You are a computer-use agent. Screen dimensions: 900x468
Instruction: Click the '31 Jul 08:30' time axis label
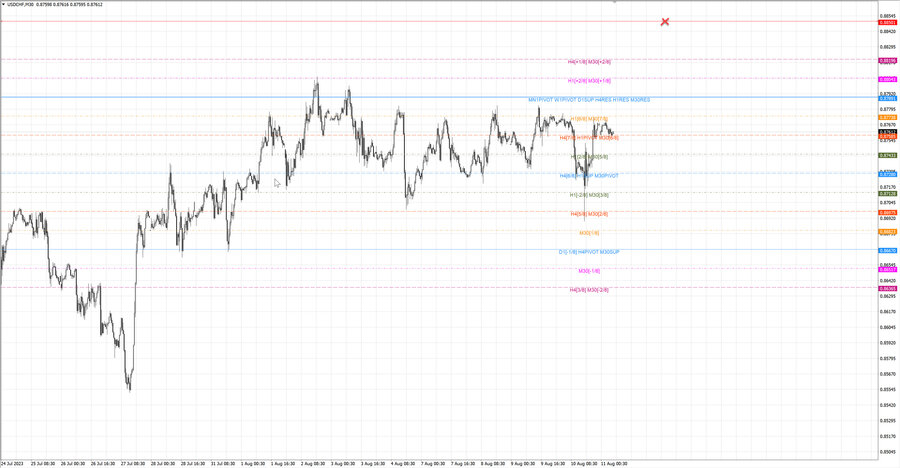[x=223, y=463]
